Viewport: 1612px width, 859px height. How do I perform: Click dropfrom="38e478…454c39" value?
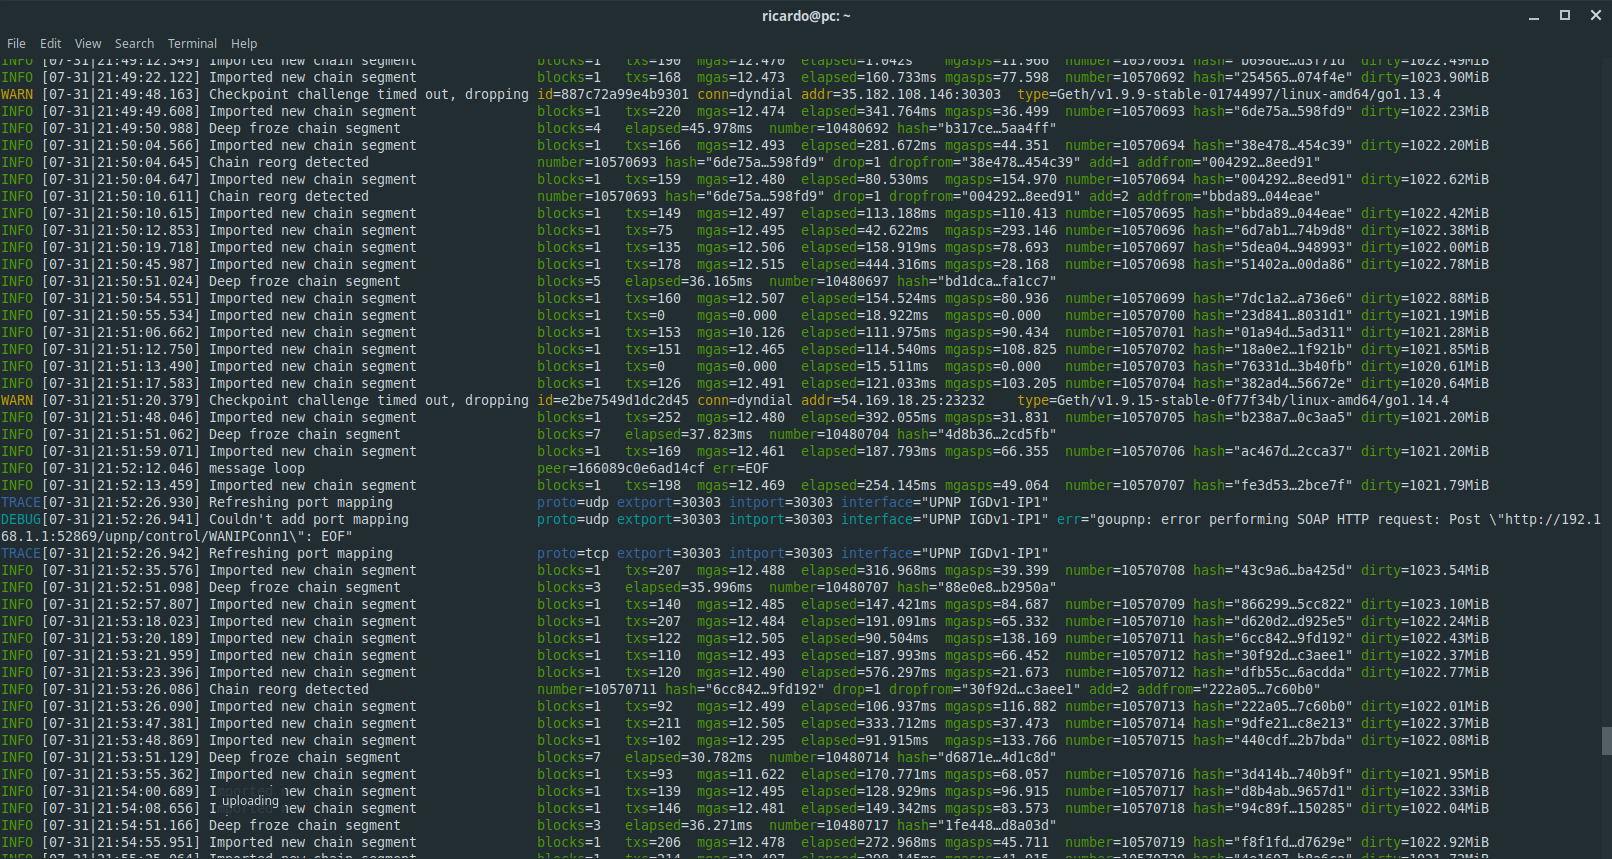tap(985, 162)
